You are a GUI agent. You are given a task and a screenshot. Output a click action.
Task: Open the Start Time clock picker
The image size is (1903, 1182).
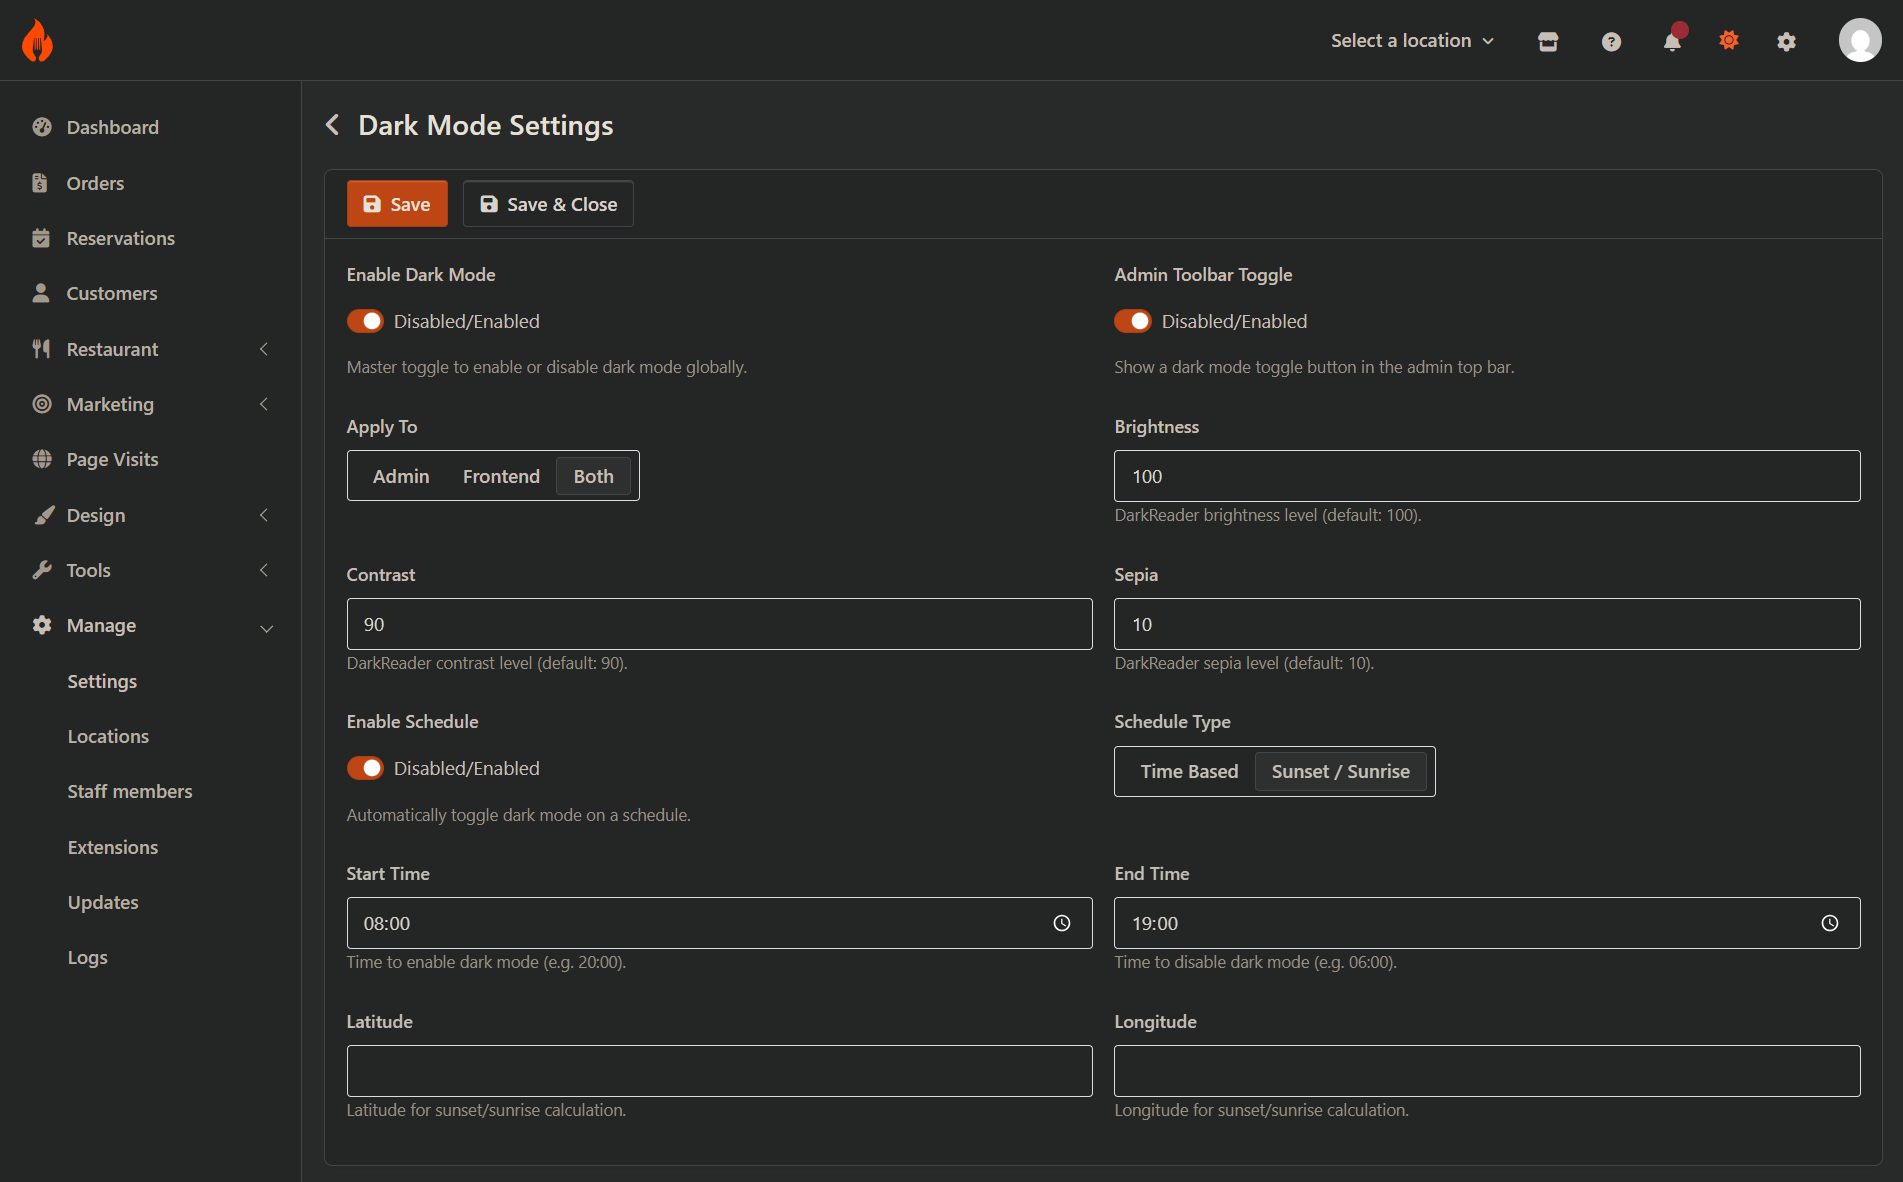pyautogui.click(x=1061, y=923)
